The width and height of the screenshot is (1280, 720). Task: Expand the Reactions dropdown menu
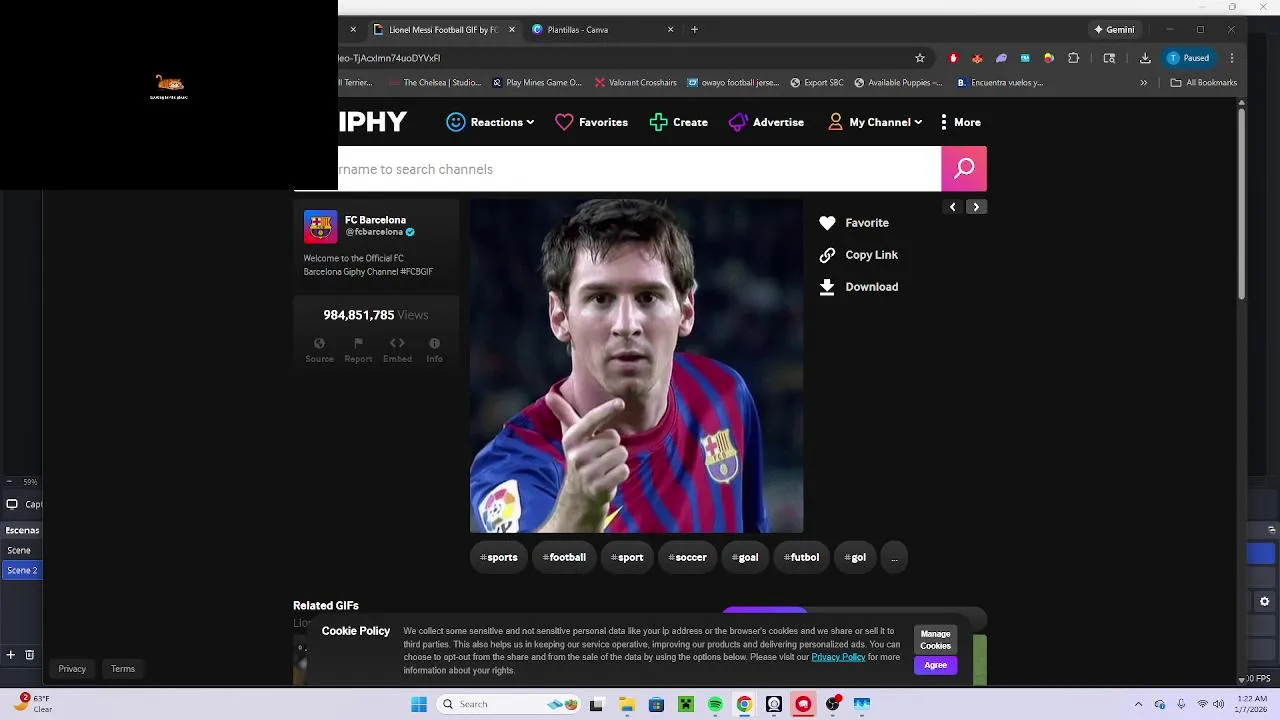click(490, 122)
